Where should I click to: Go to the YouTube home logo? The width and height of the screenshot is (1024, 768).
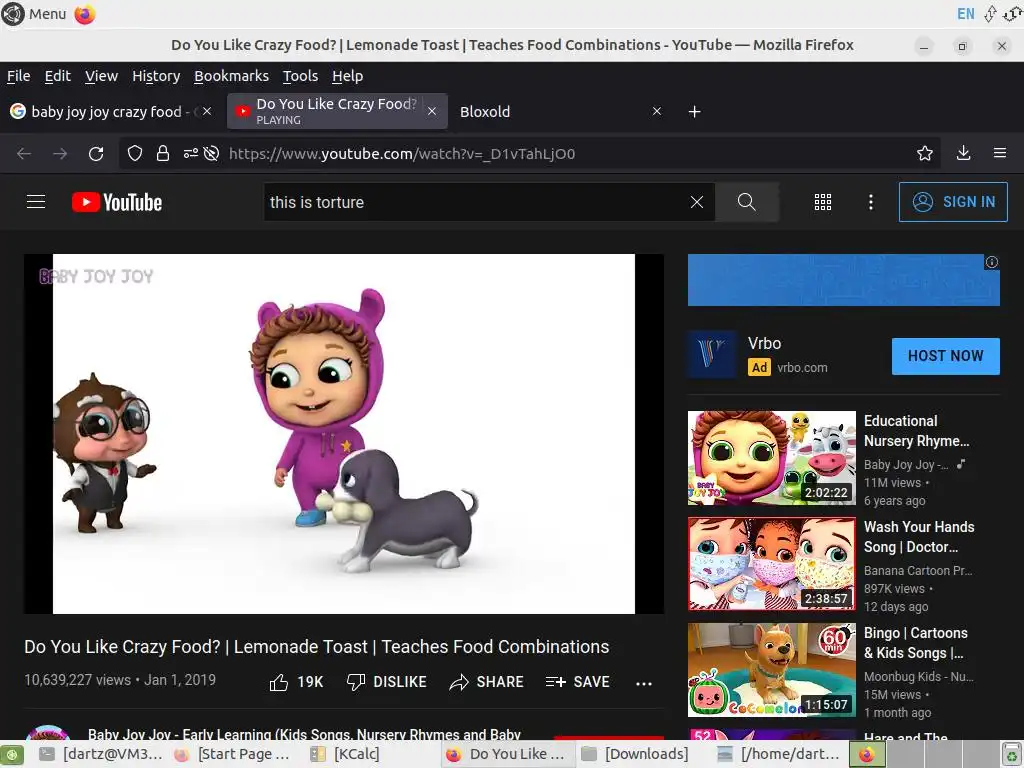pyautogui.click(x=117, y=202)
